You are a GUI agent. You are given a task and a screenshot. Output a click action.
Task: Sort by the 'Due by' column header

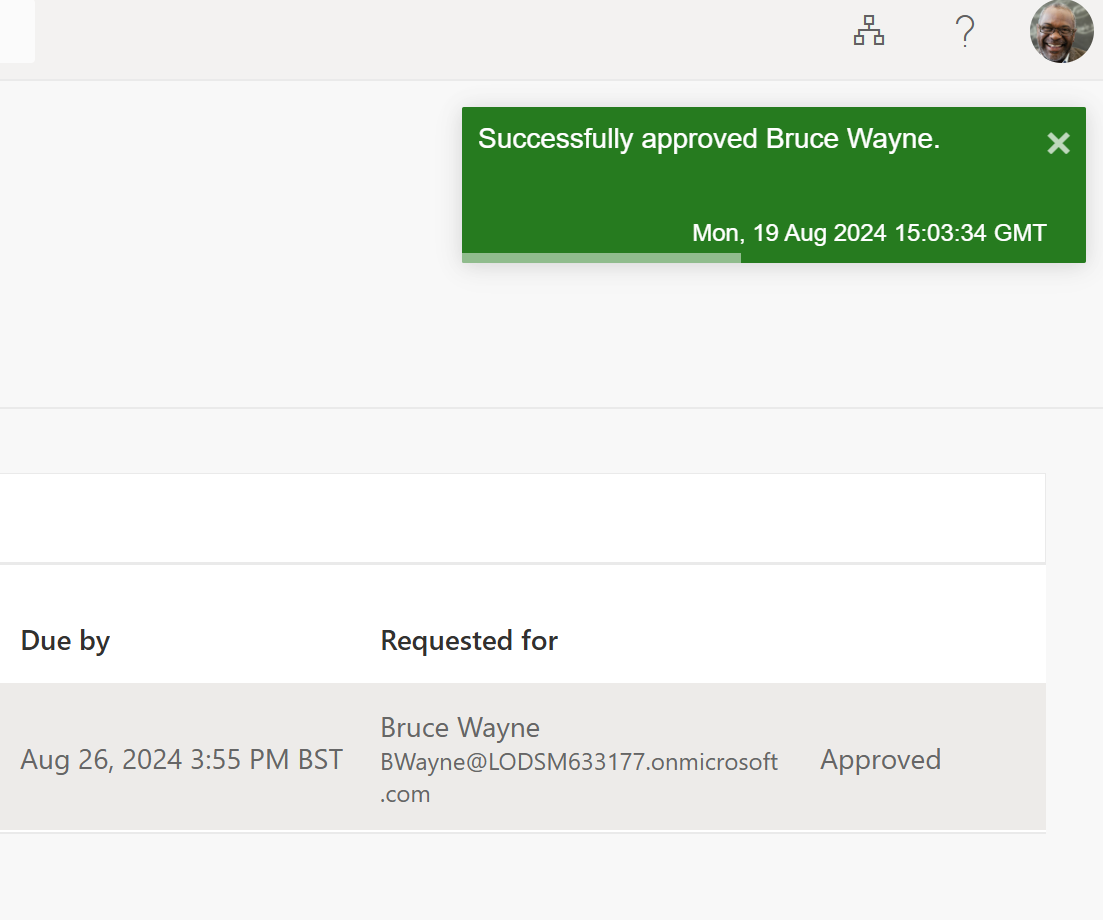click(65, 640)
